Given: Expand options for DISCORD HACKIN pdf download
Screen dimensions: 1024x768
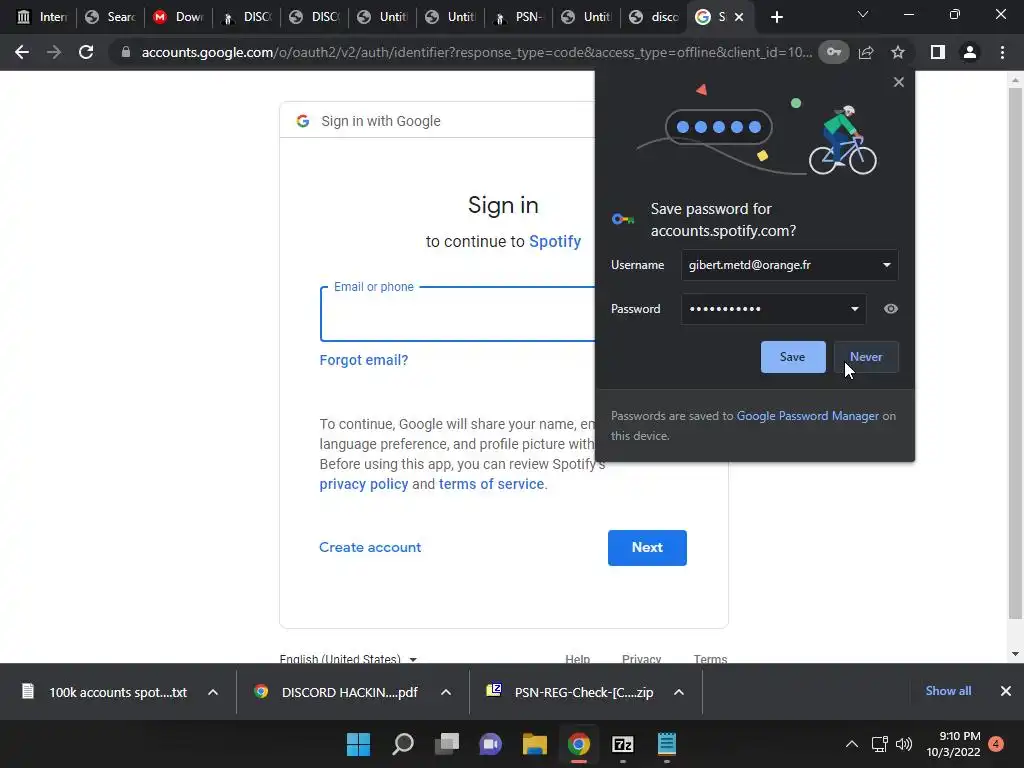Looking at the screenshot, I should tap(446, 692).
